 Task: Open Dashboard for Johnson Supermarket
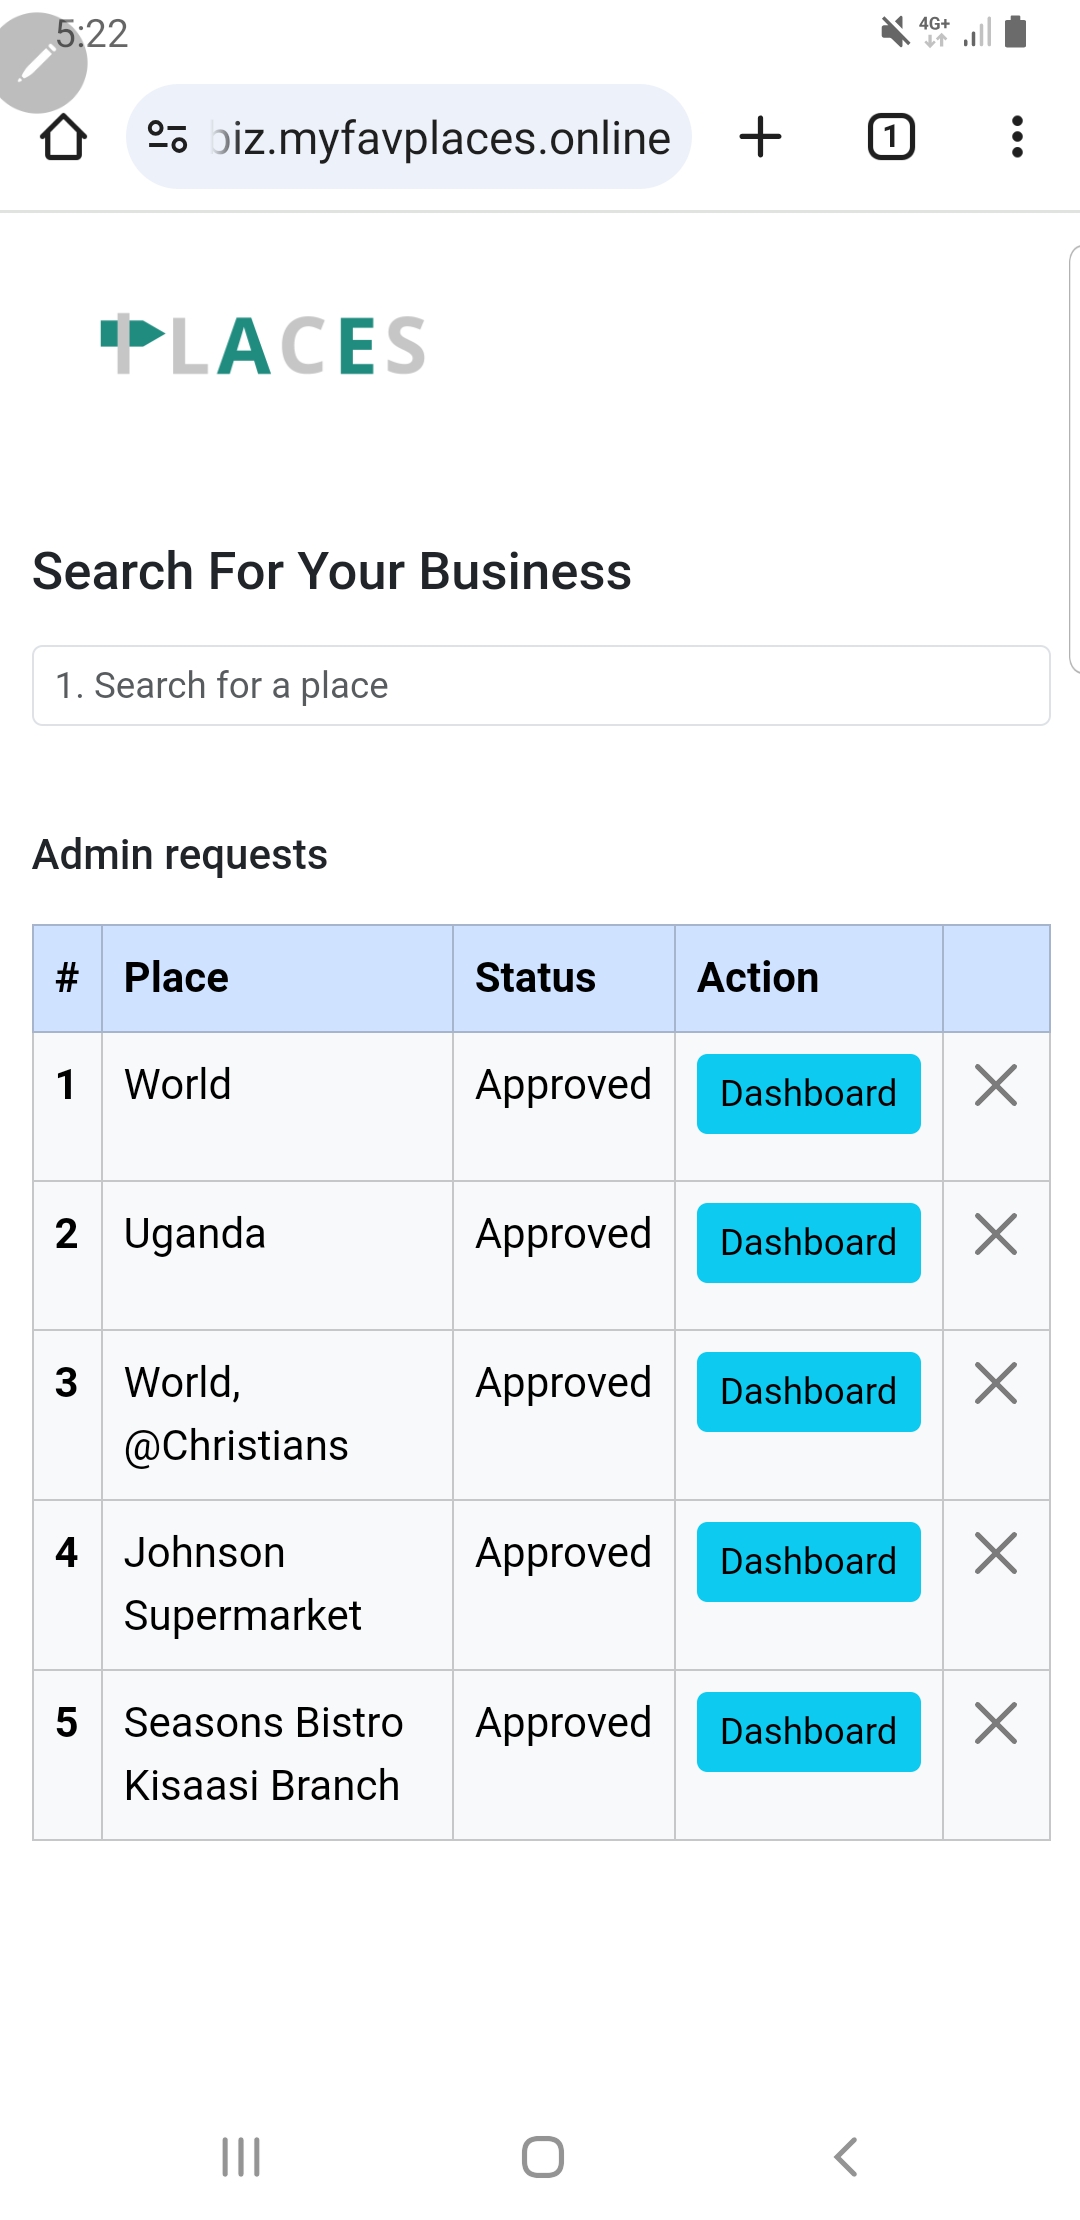[808, 1562]
